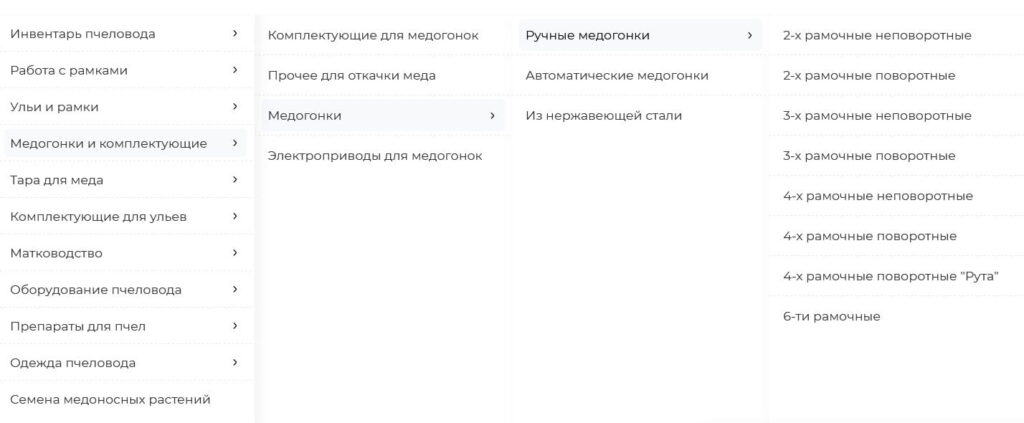Image resolution: width=1024 pixels, height=423 pixels.
Task: Open the Семена медоносных растений link
Action: (110, 400)
